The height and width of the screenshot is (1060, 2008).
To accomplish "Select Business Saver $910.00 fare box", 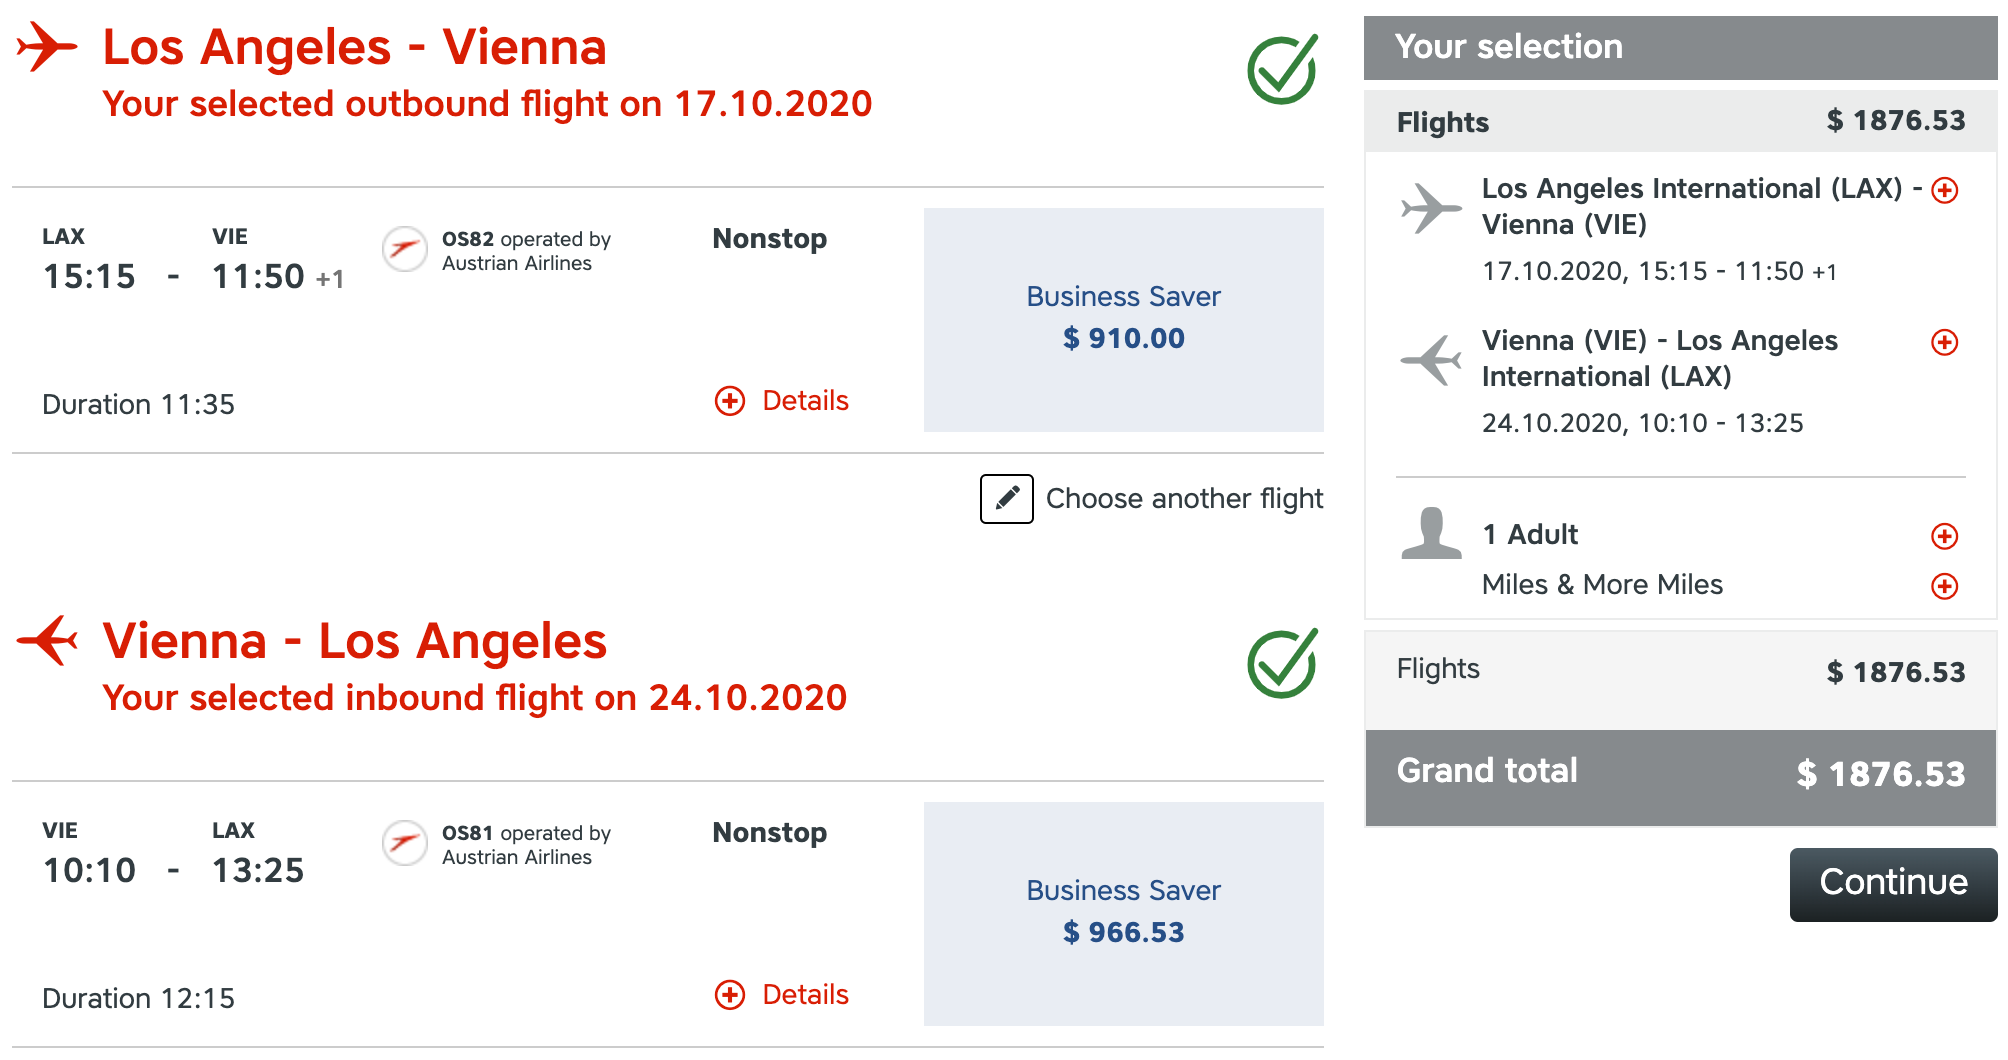I will click(x=1123, y=319).
